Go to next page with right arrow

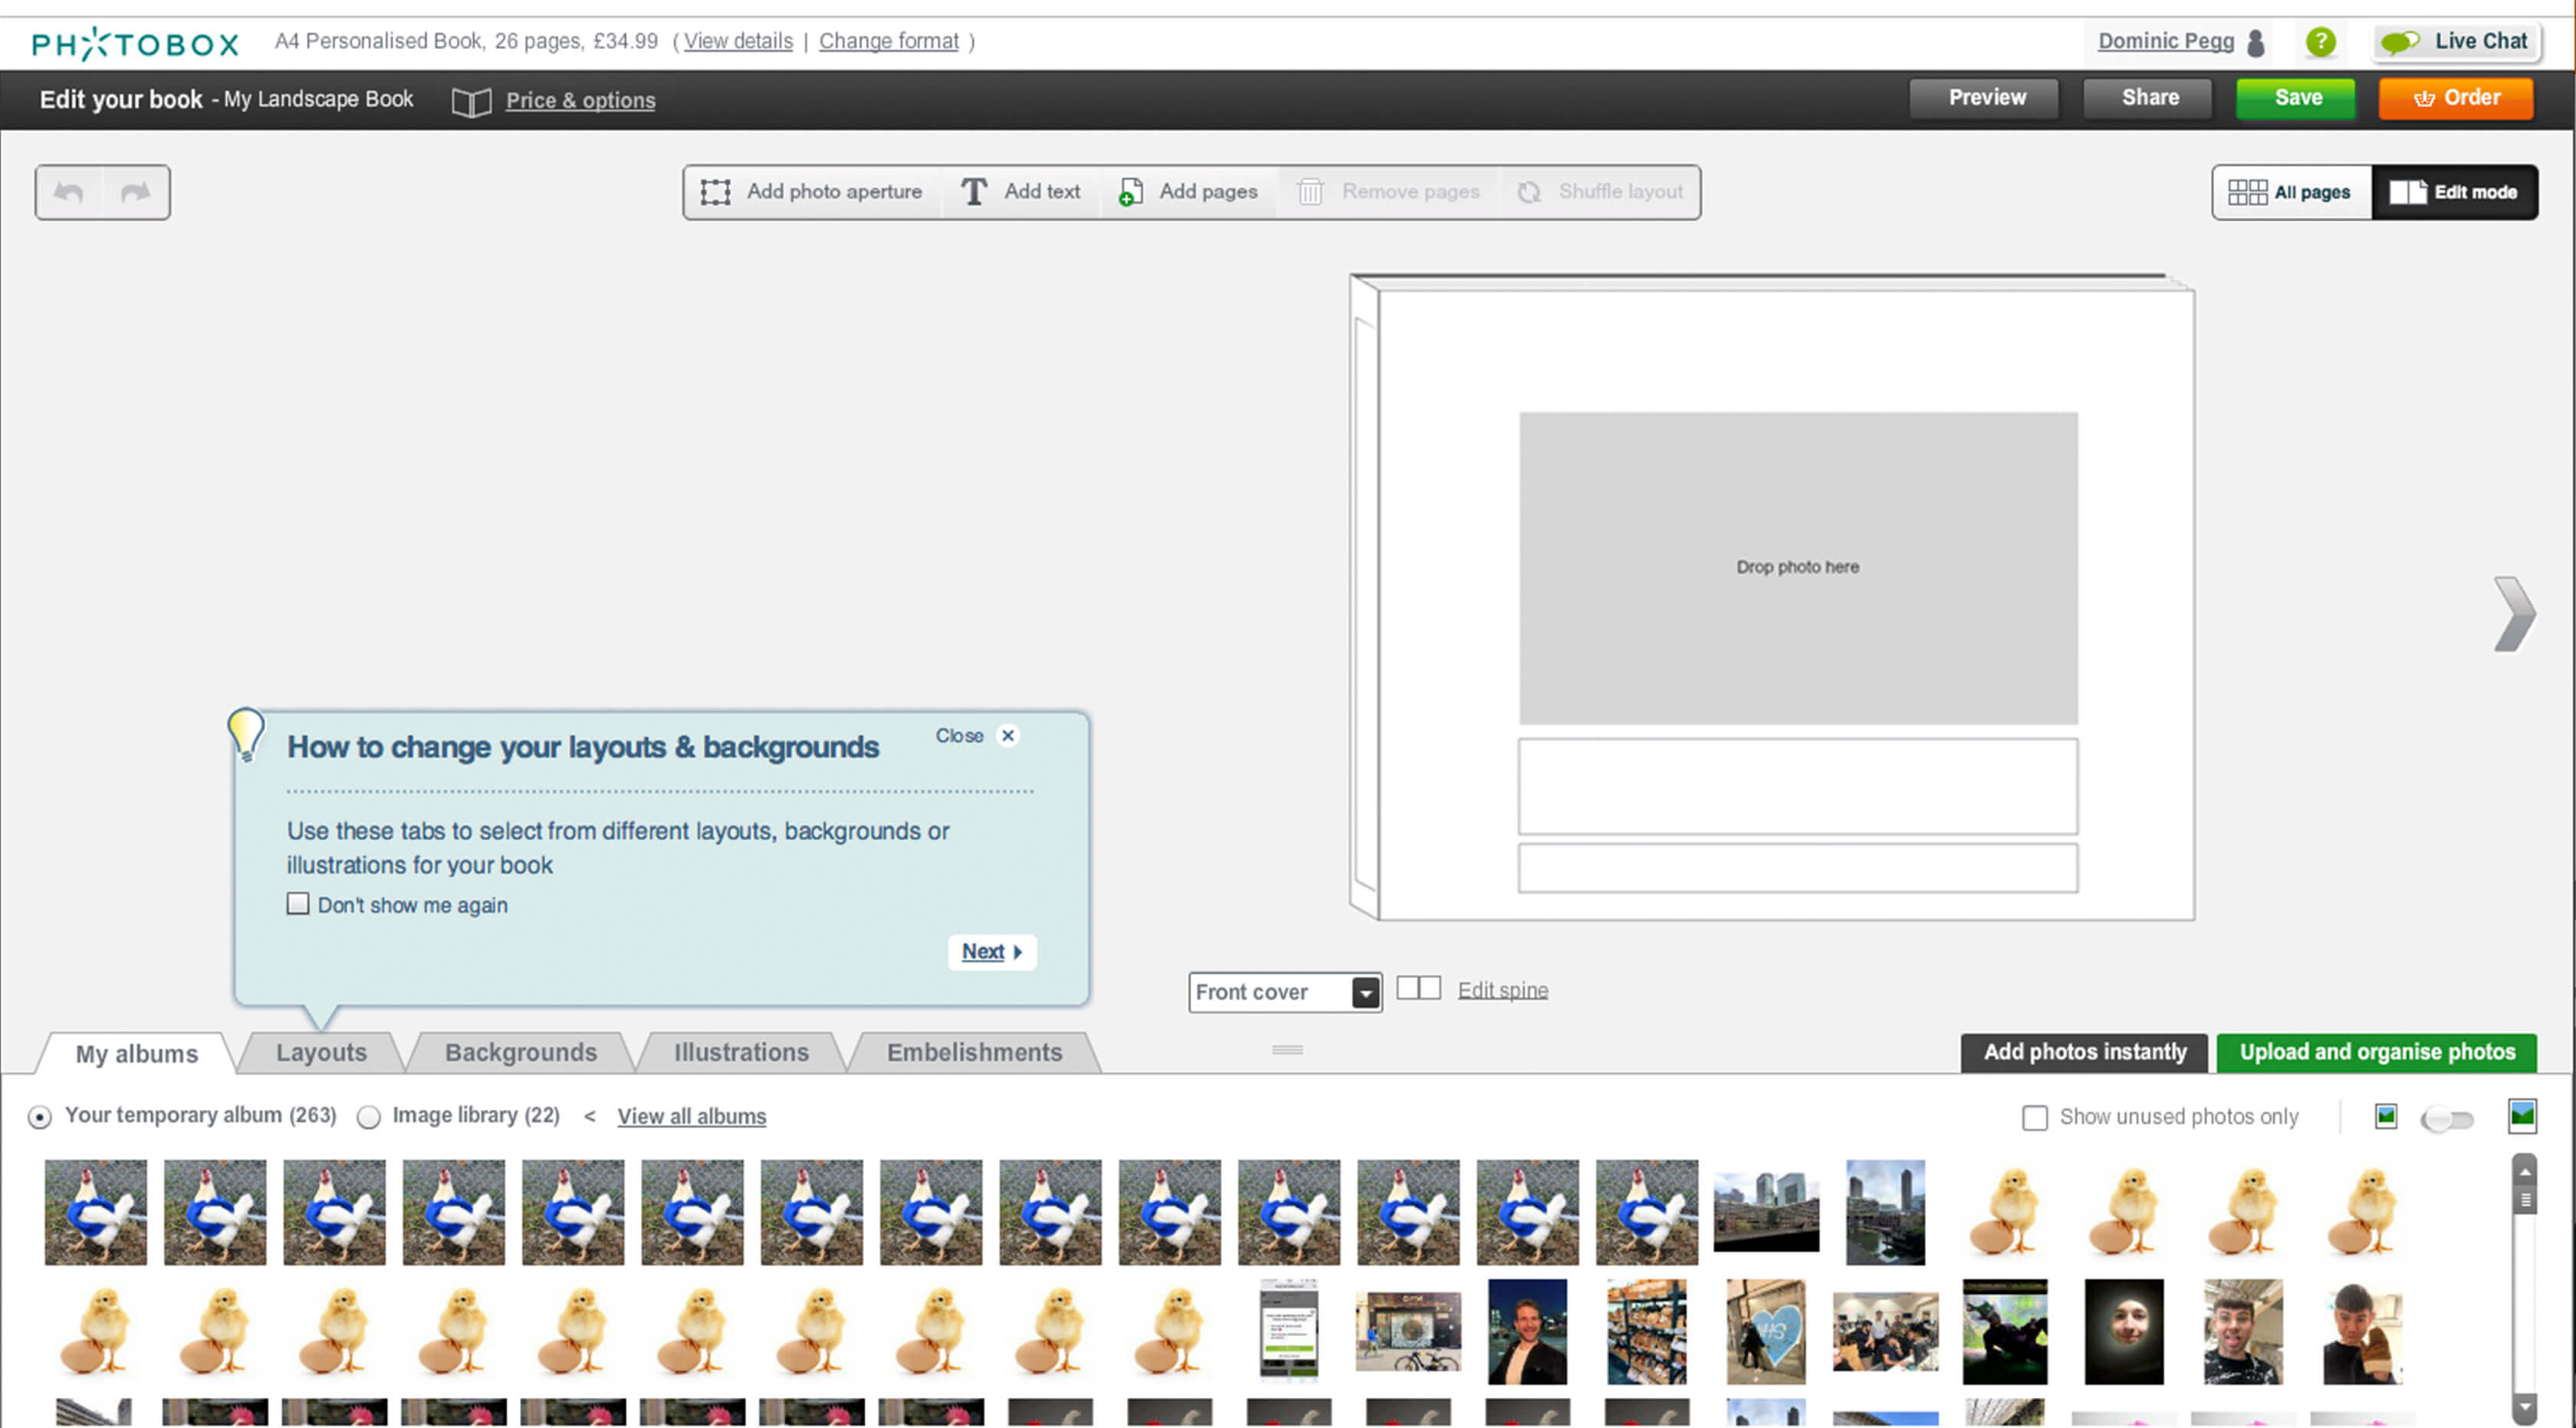(2514, 614)
